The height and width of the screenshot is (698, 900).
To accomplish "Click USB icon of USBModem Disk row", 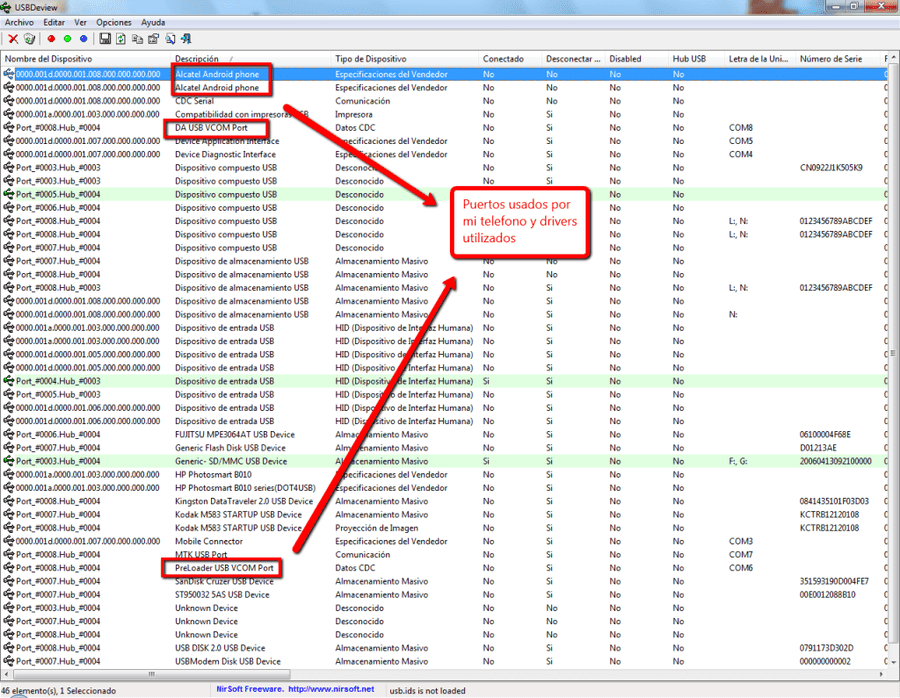I will (x=9, y=661).
